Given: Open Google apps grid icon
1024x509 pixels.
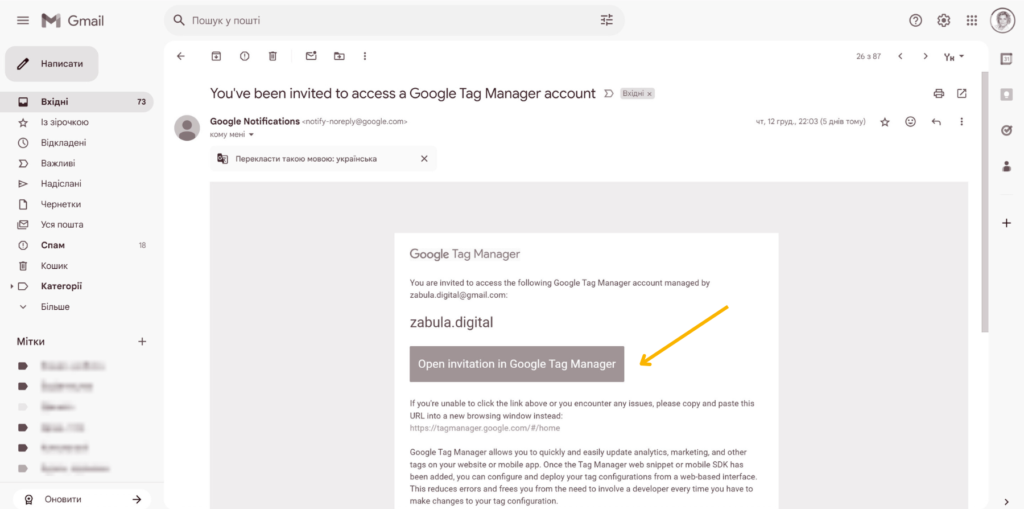Looking at the screenshot, I should [x=972, y=21].
